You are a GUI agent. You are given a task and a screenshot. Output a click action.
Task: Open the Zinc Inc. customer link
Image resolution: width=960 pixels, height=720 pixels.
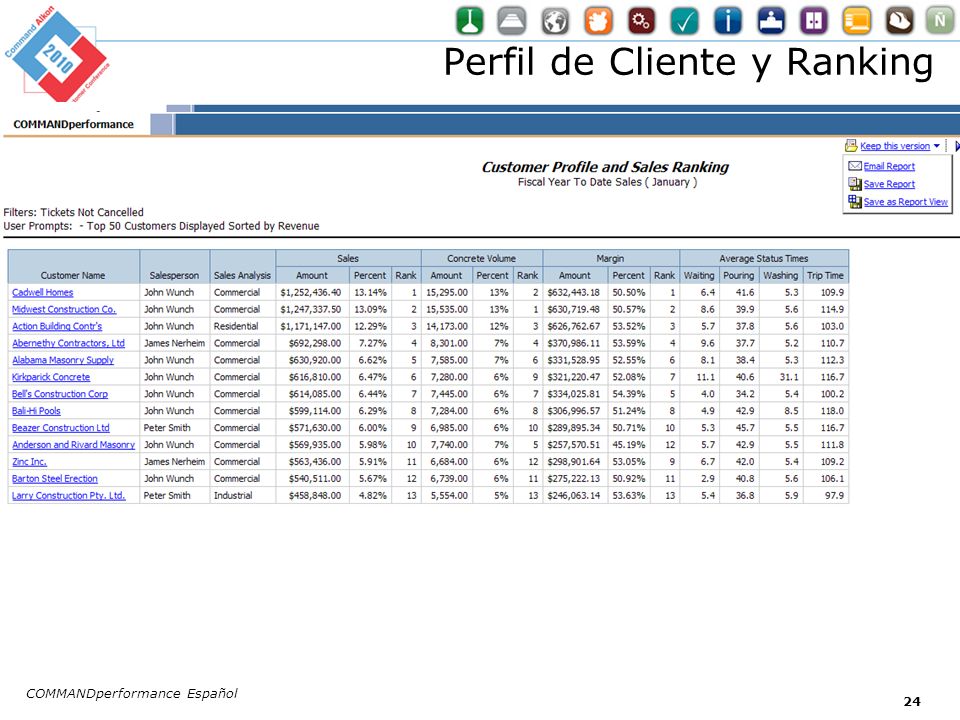29,462
